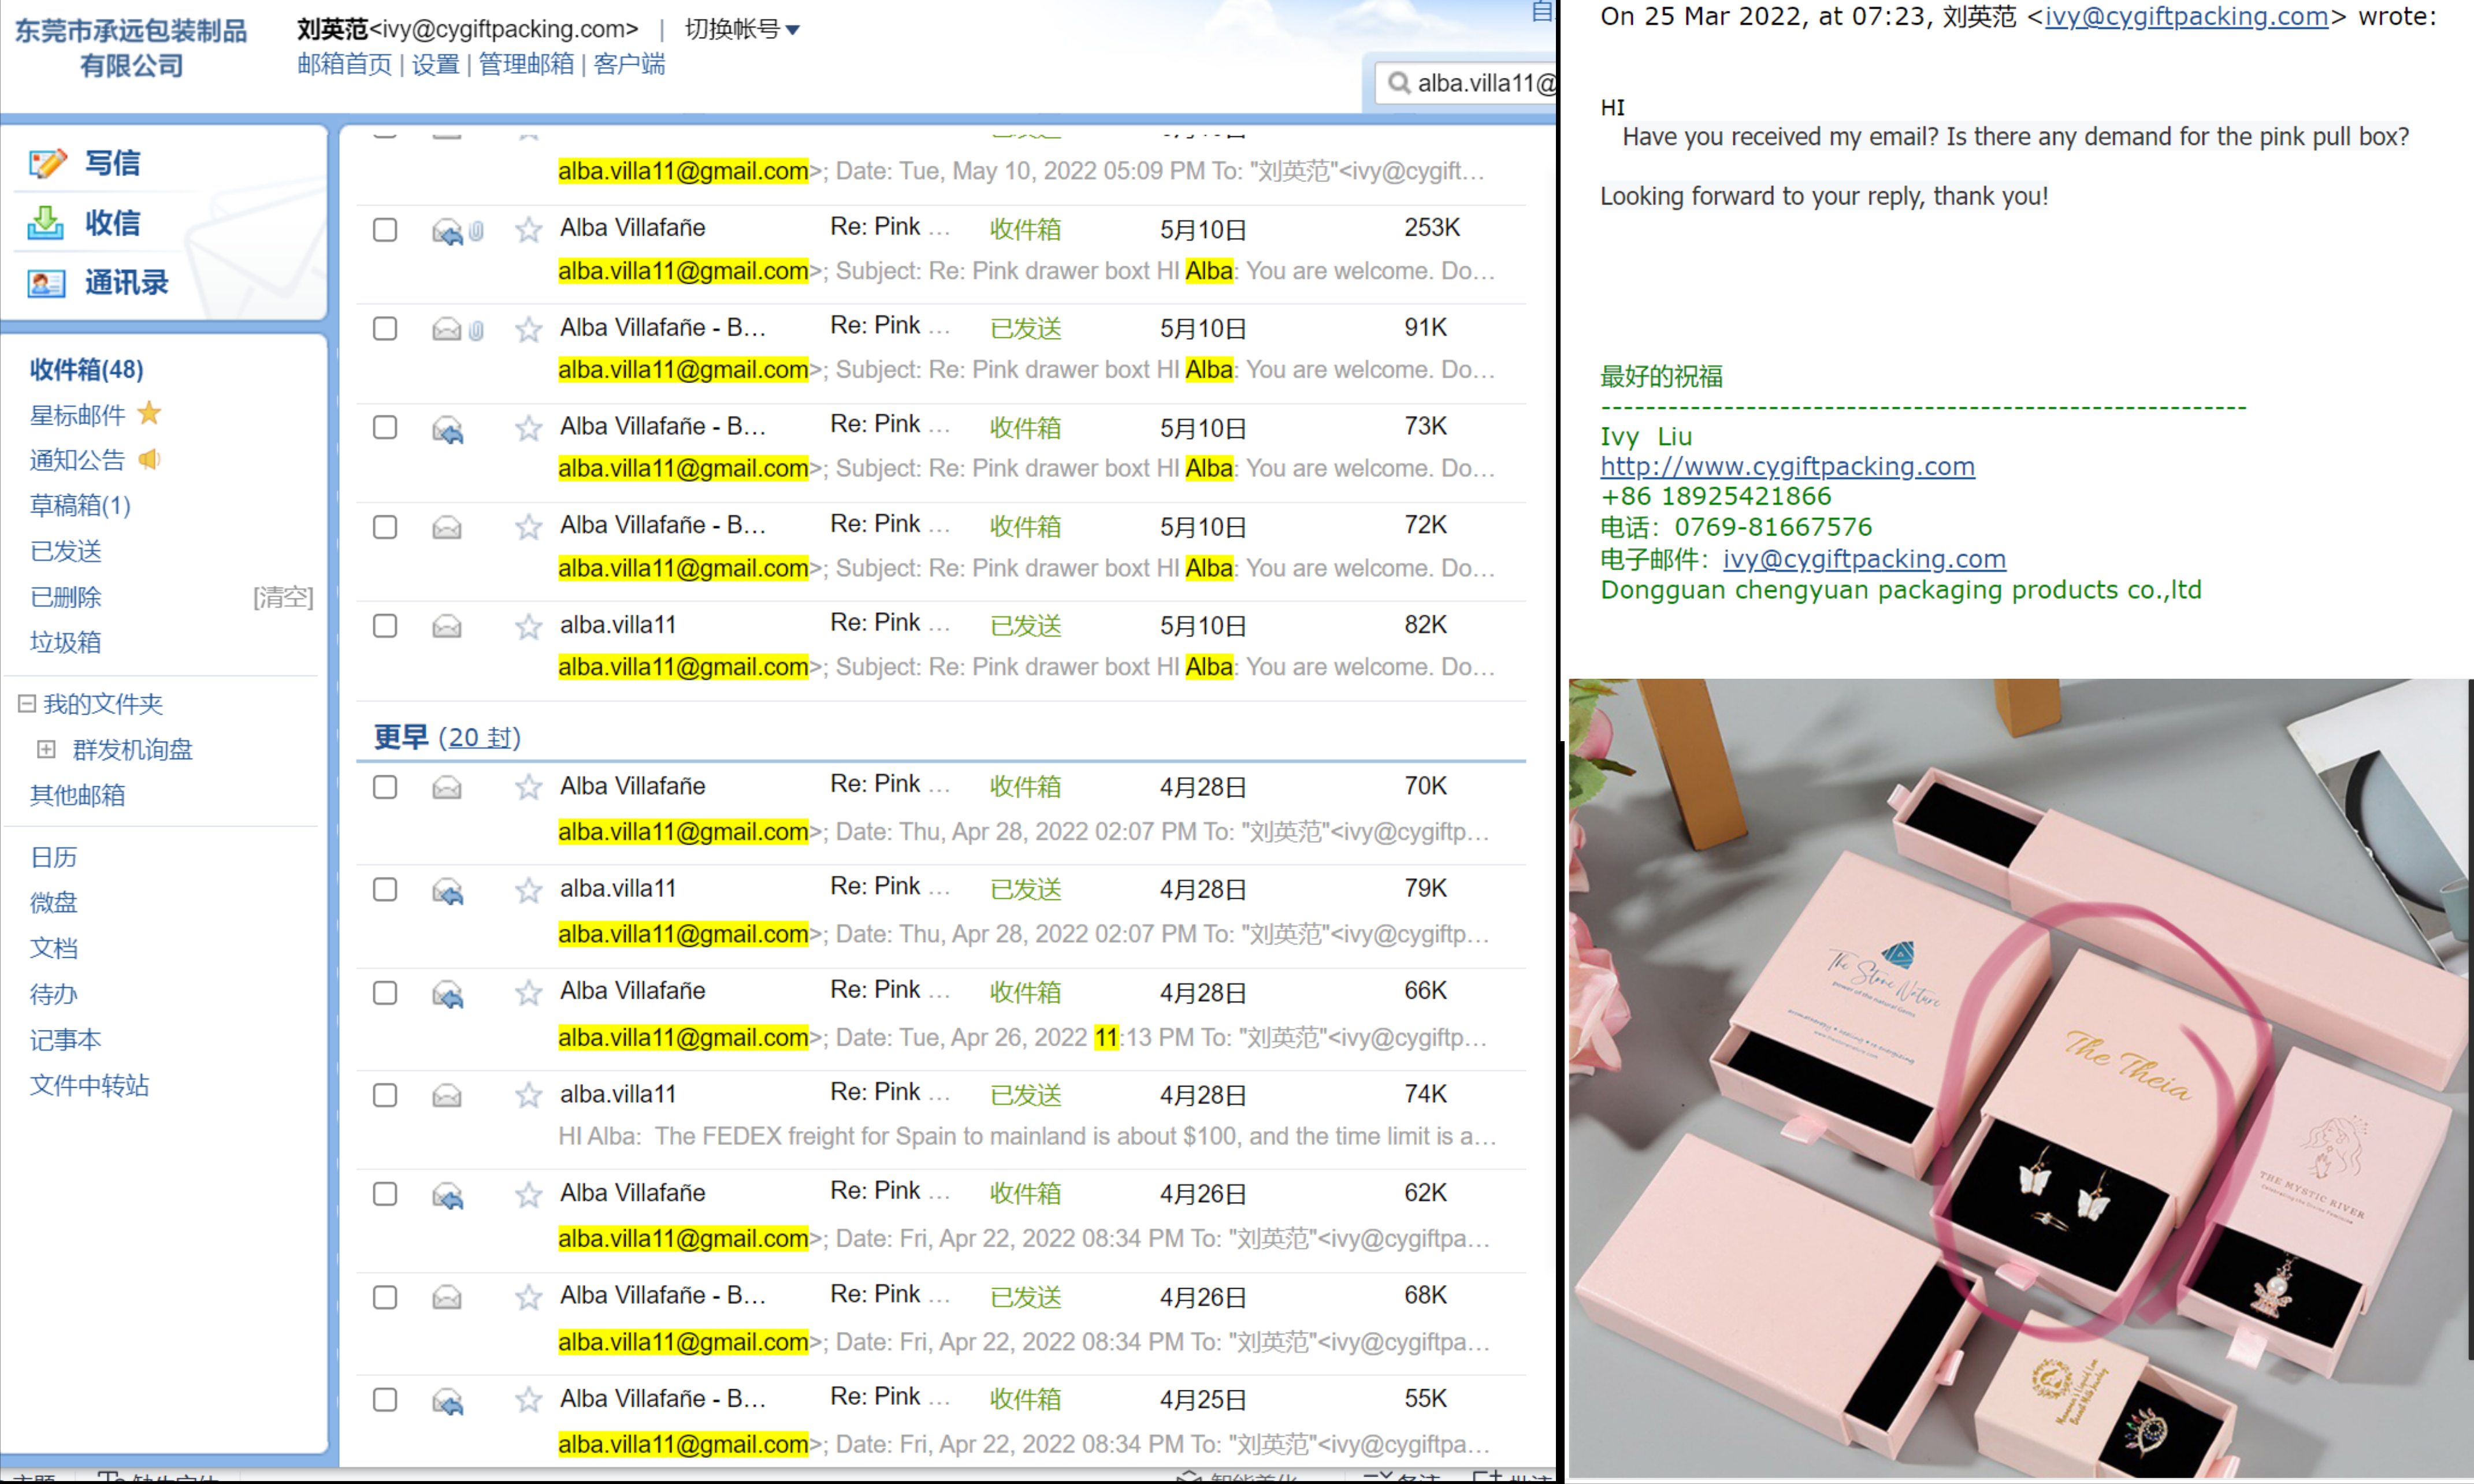2474x1484 pixels.
Task: Collapse the 更早 (20 封) email group
Action: click(x=447, y=737)
